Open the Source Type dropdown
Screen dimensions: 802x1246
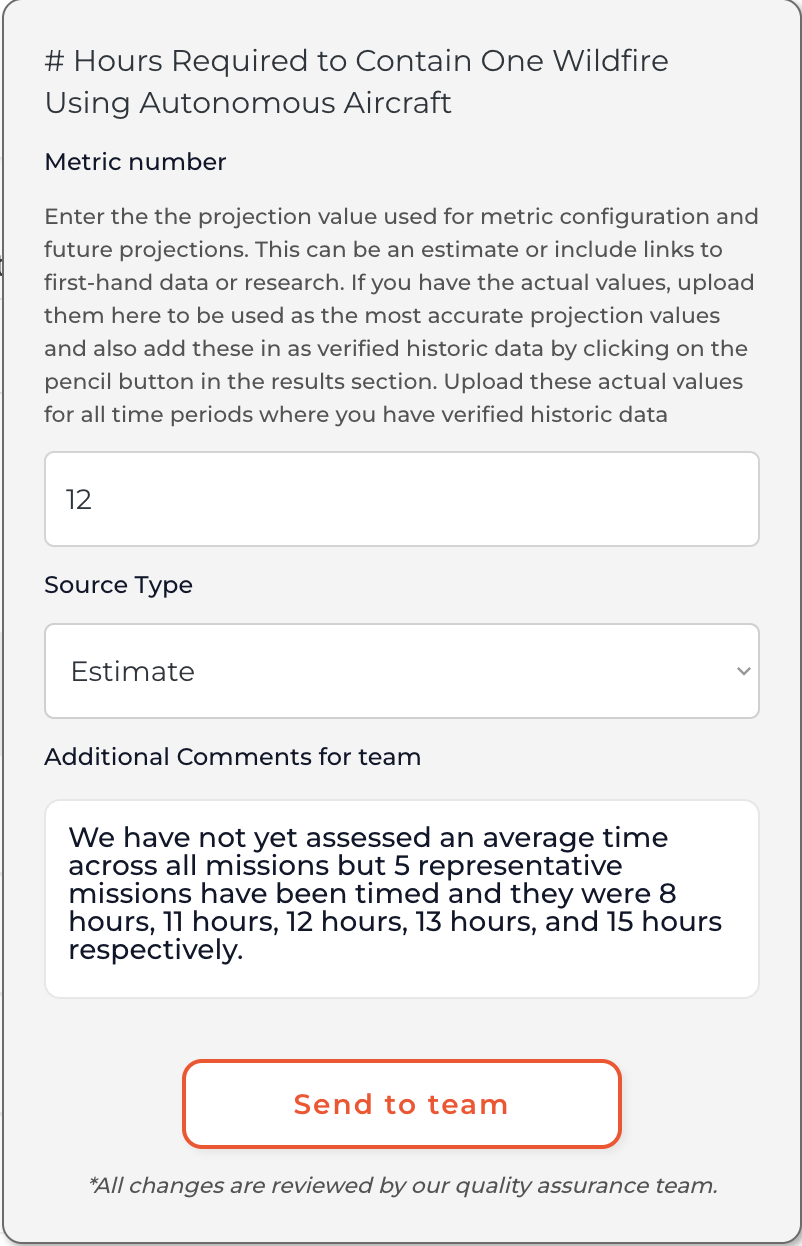[x=401, y=671]
